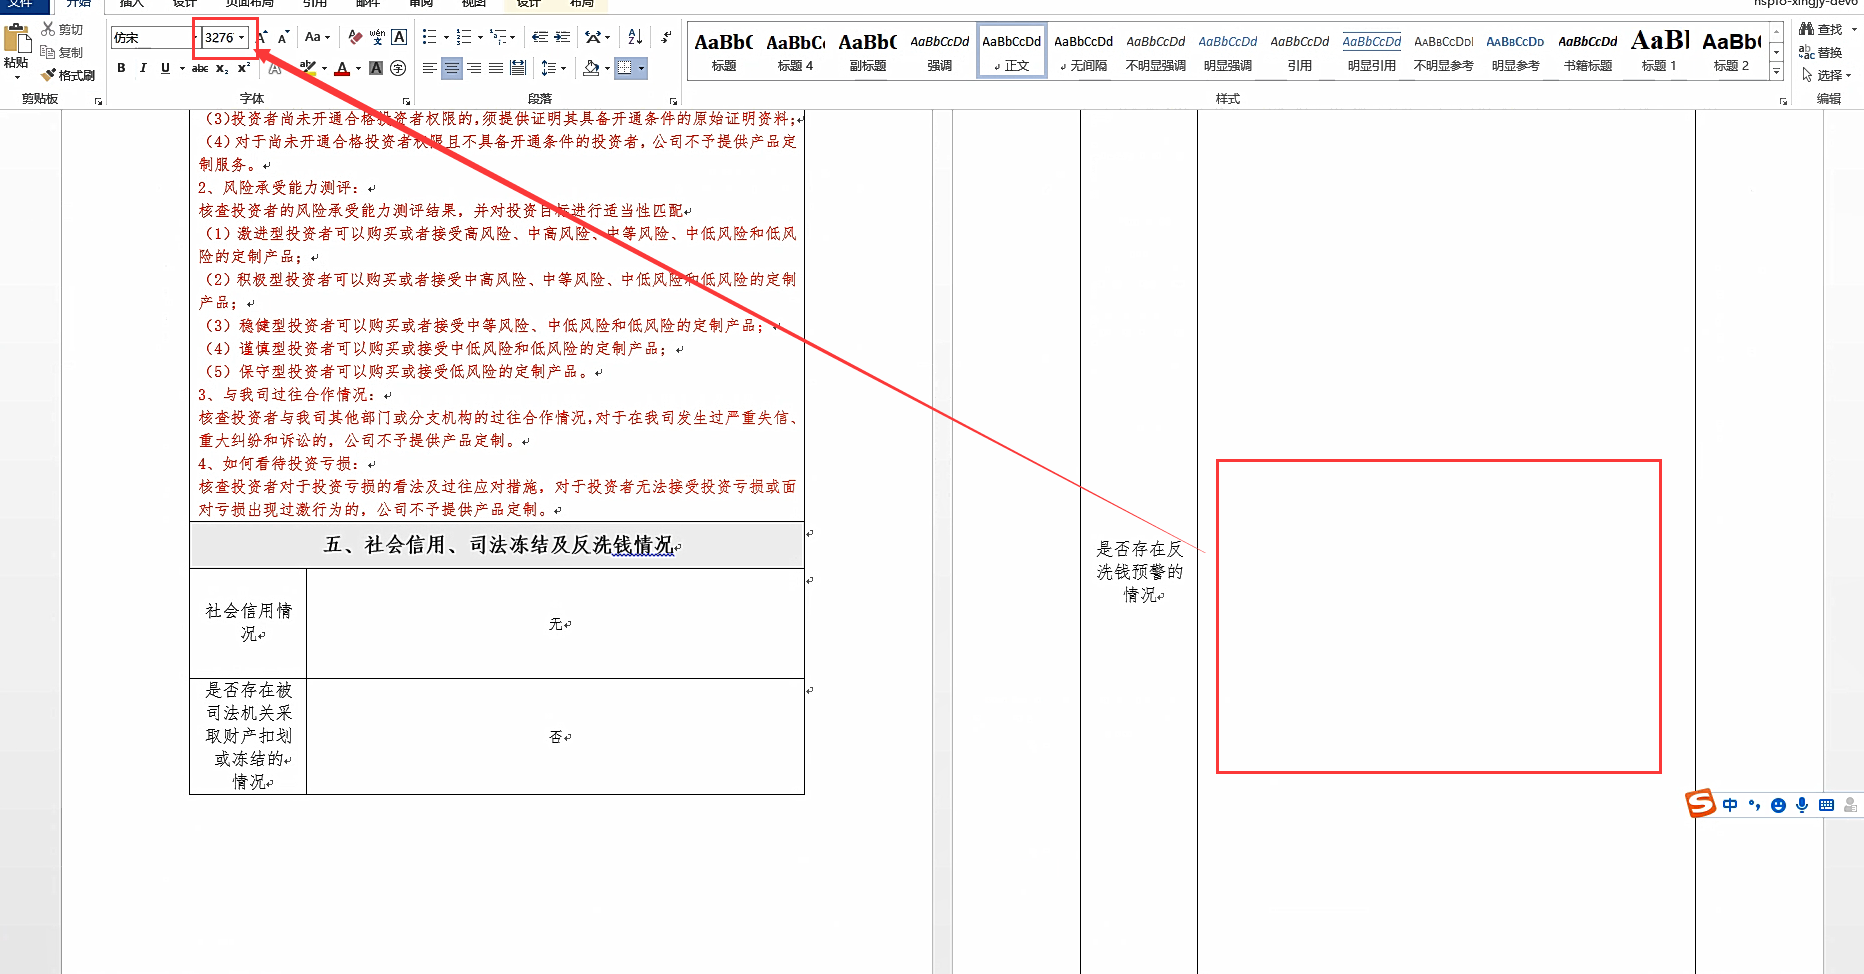Apply the 标题 1 style
The height and width of the screenshot is (974, 1864).
coord(1659,50)
